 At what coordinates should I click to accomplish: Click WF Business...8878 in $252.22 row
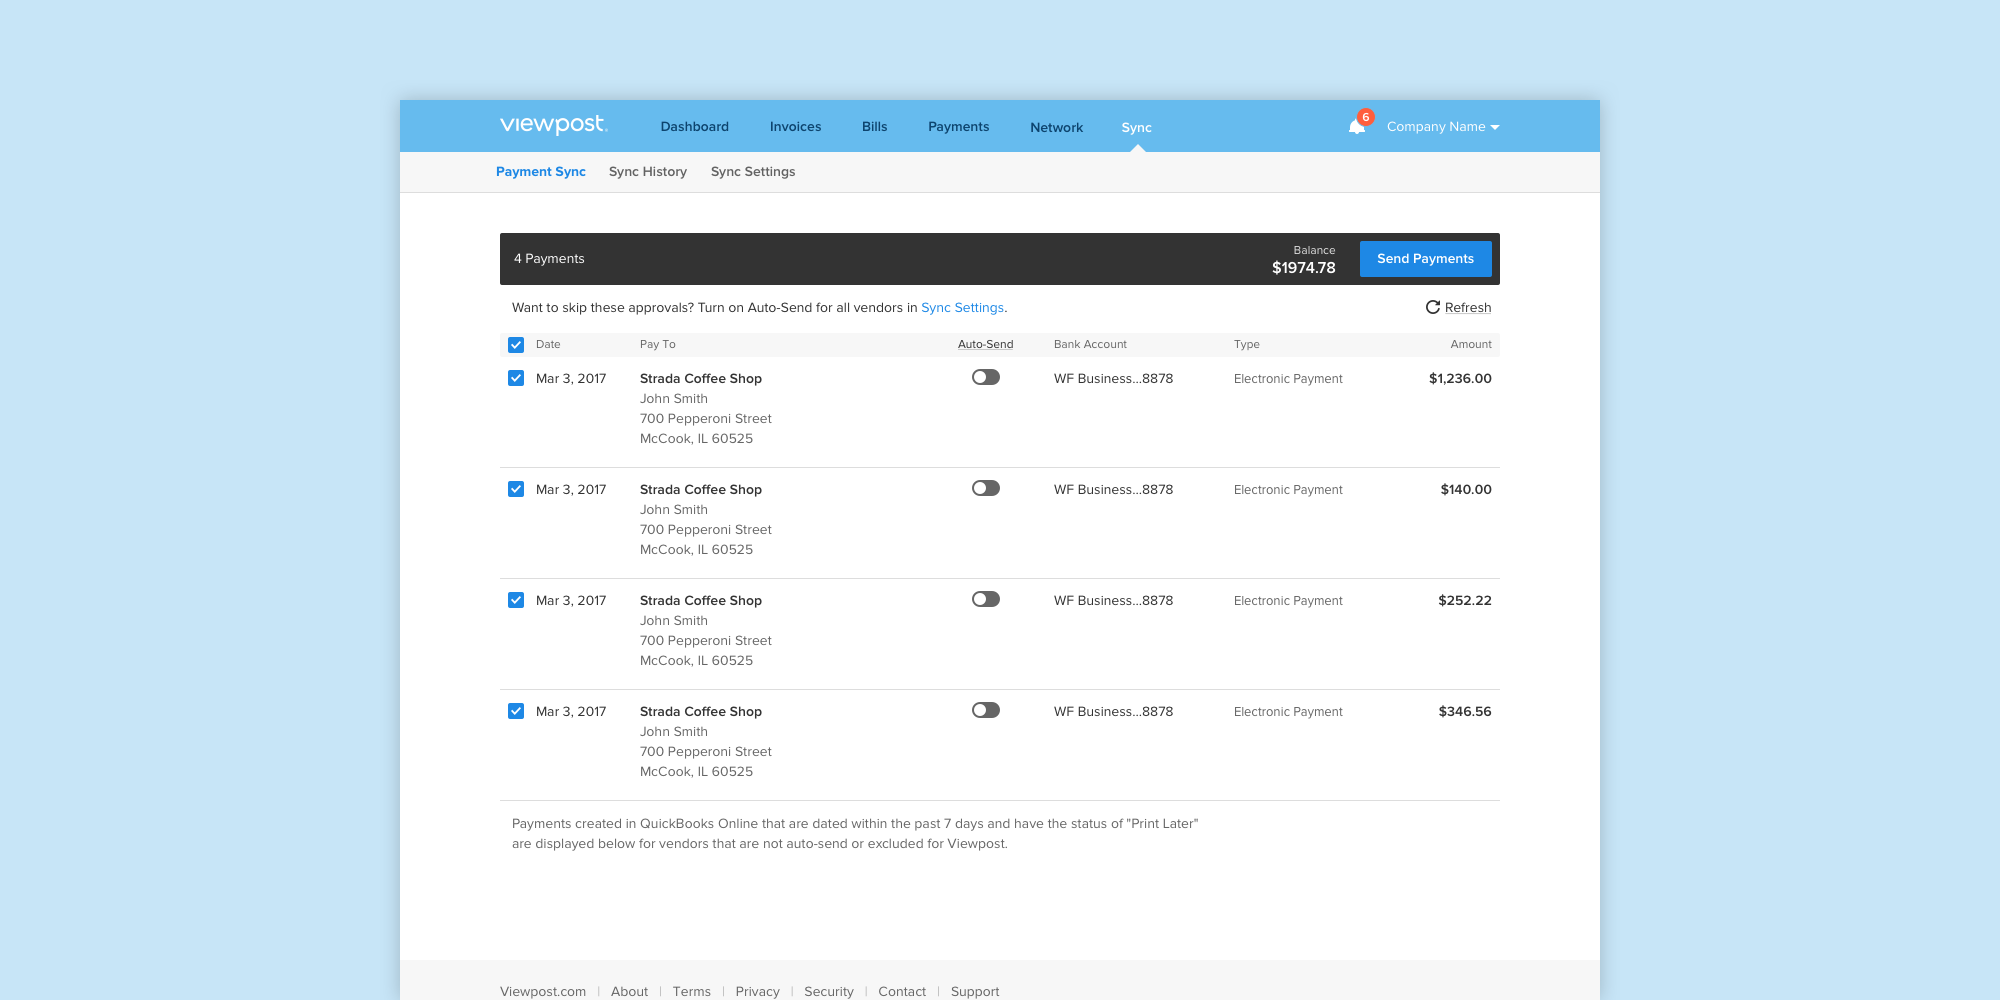click(1113, 601)
